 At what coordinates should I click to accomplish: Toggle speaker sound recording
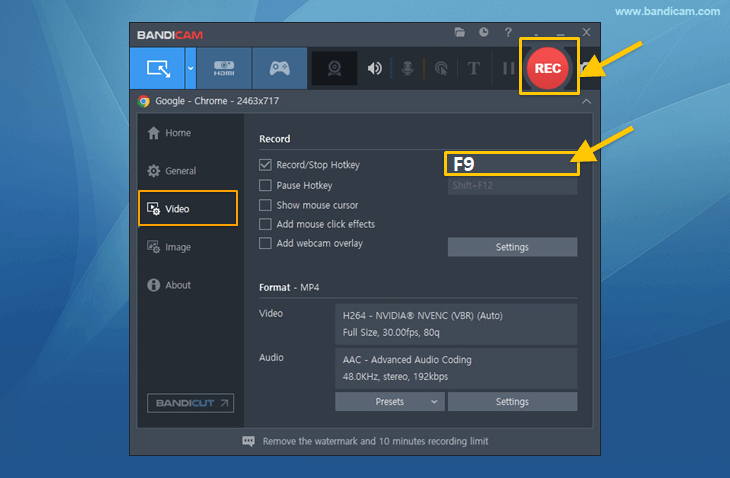point(374,68)
